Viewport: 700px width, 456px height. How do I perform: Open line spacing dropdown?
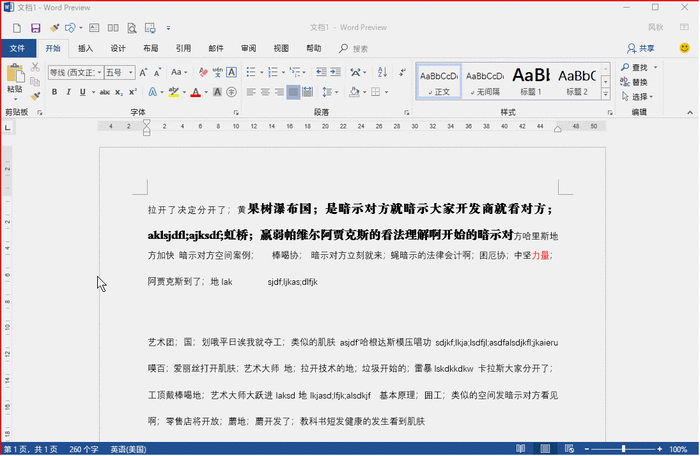[x=330, y=92]
